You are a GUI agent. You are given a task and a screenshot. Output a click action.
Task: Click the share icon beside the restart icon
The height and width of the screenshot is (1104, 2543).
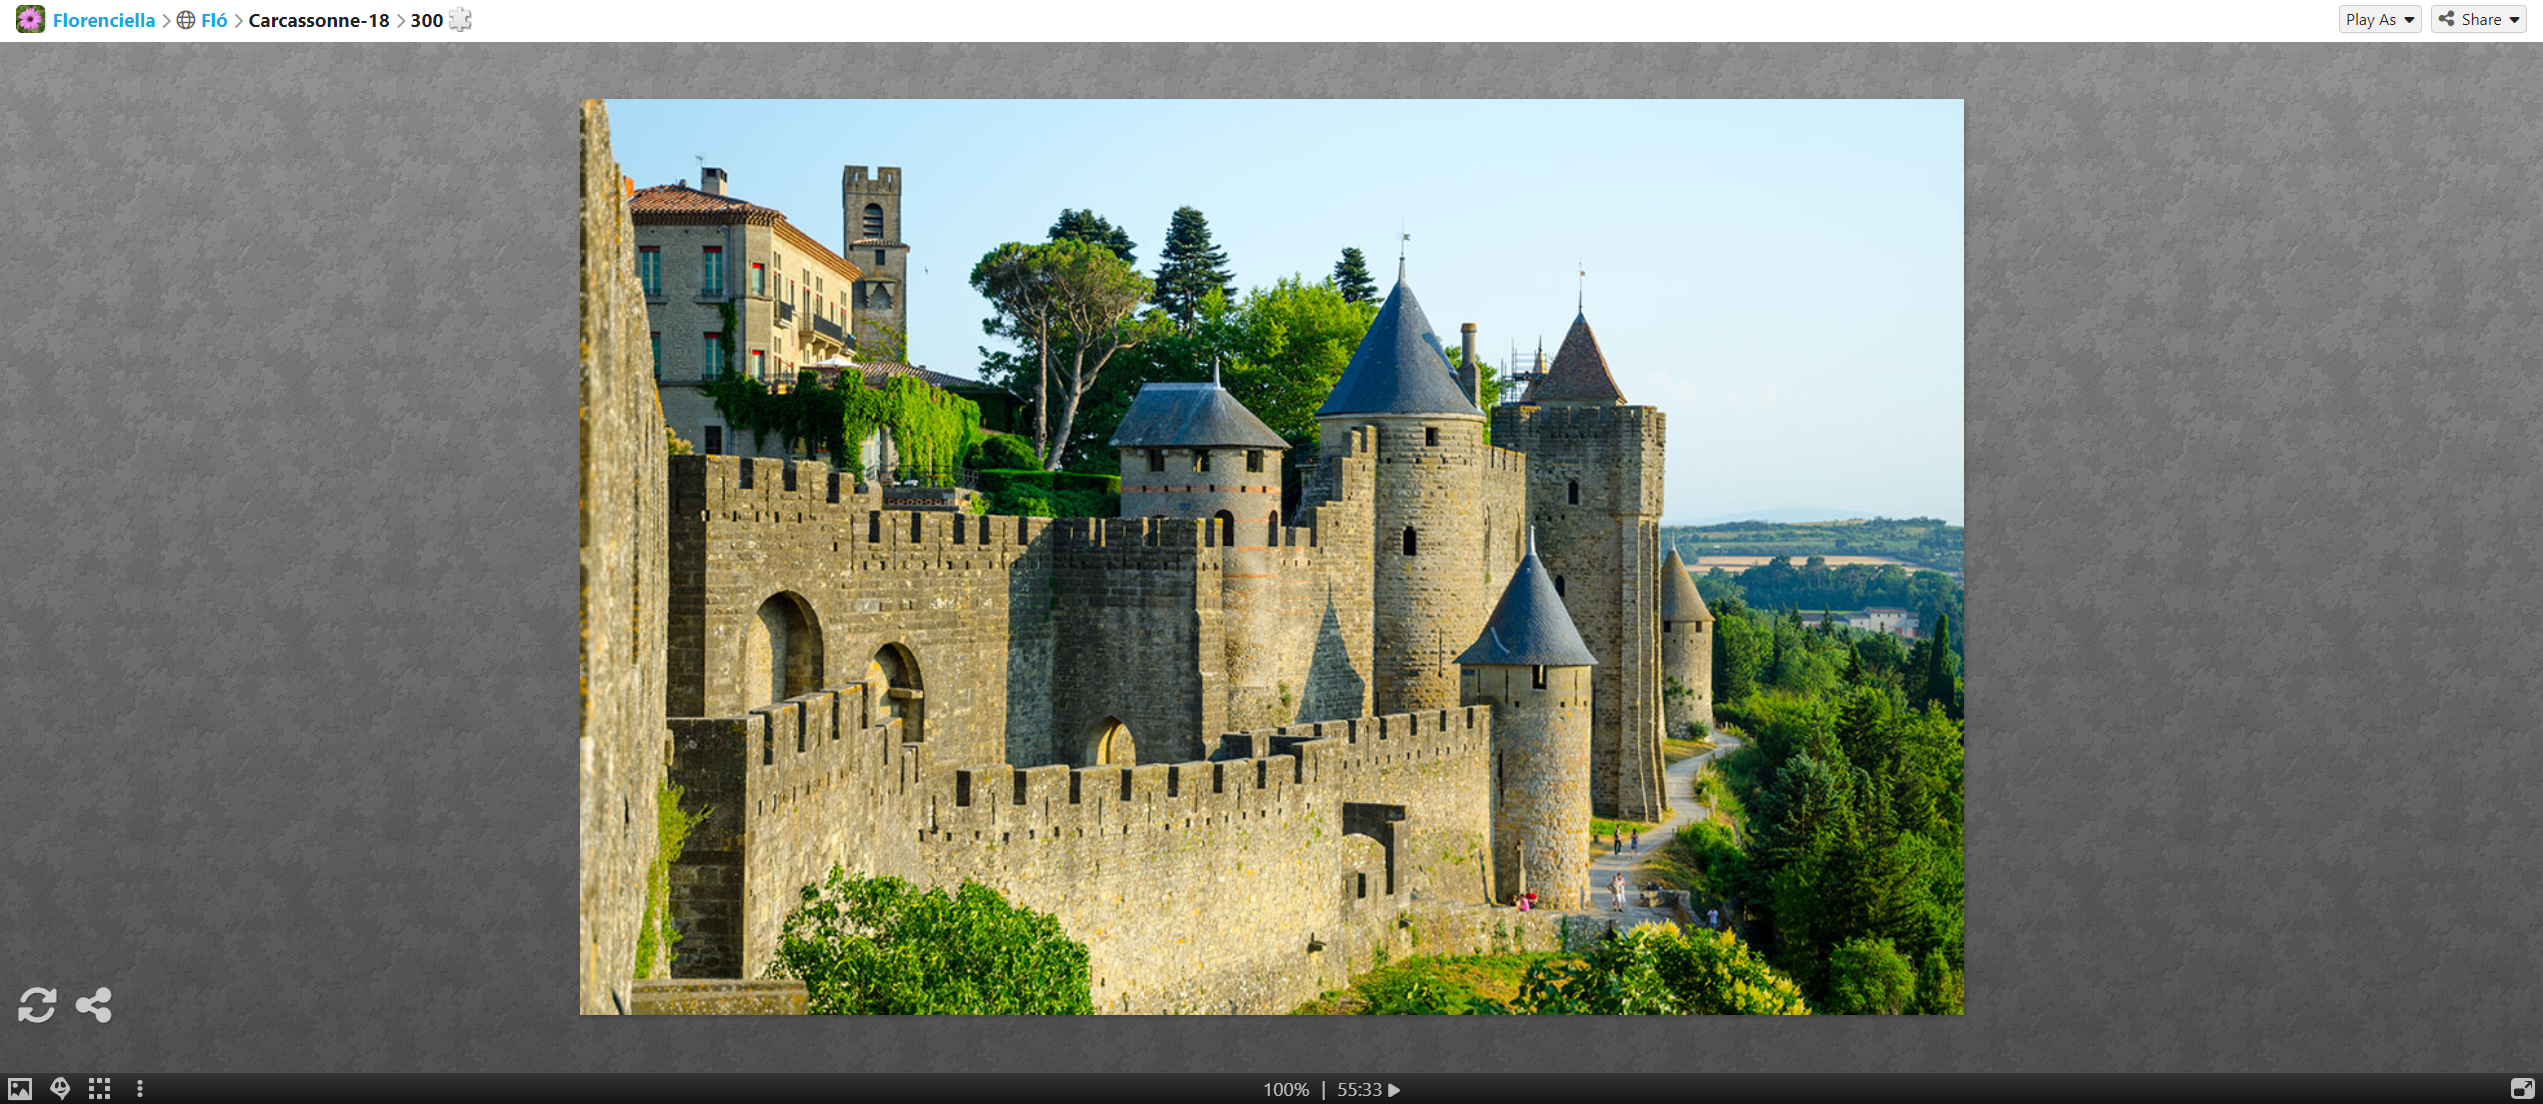[x=94, y=1004]
